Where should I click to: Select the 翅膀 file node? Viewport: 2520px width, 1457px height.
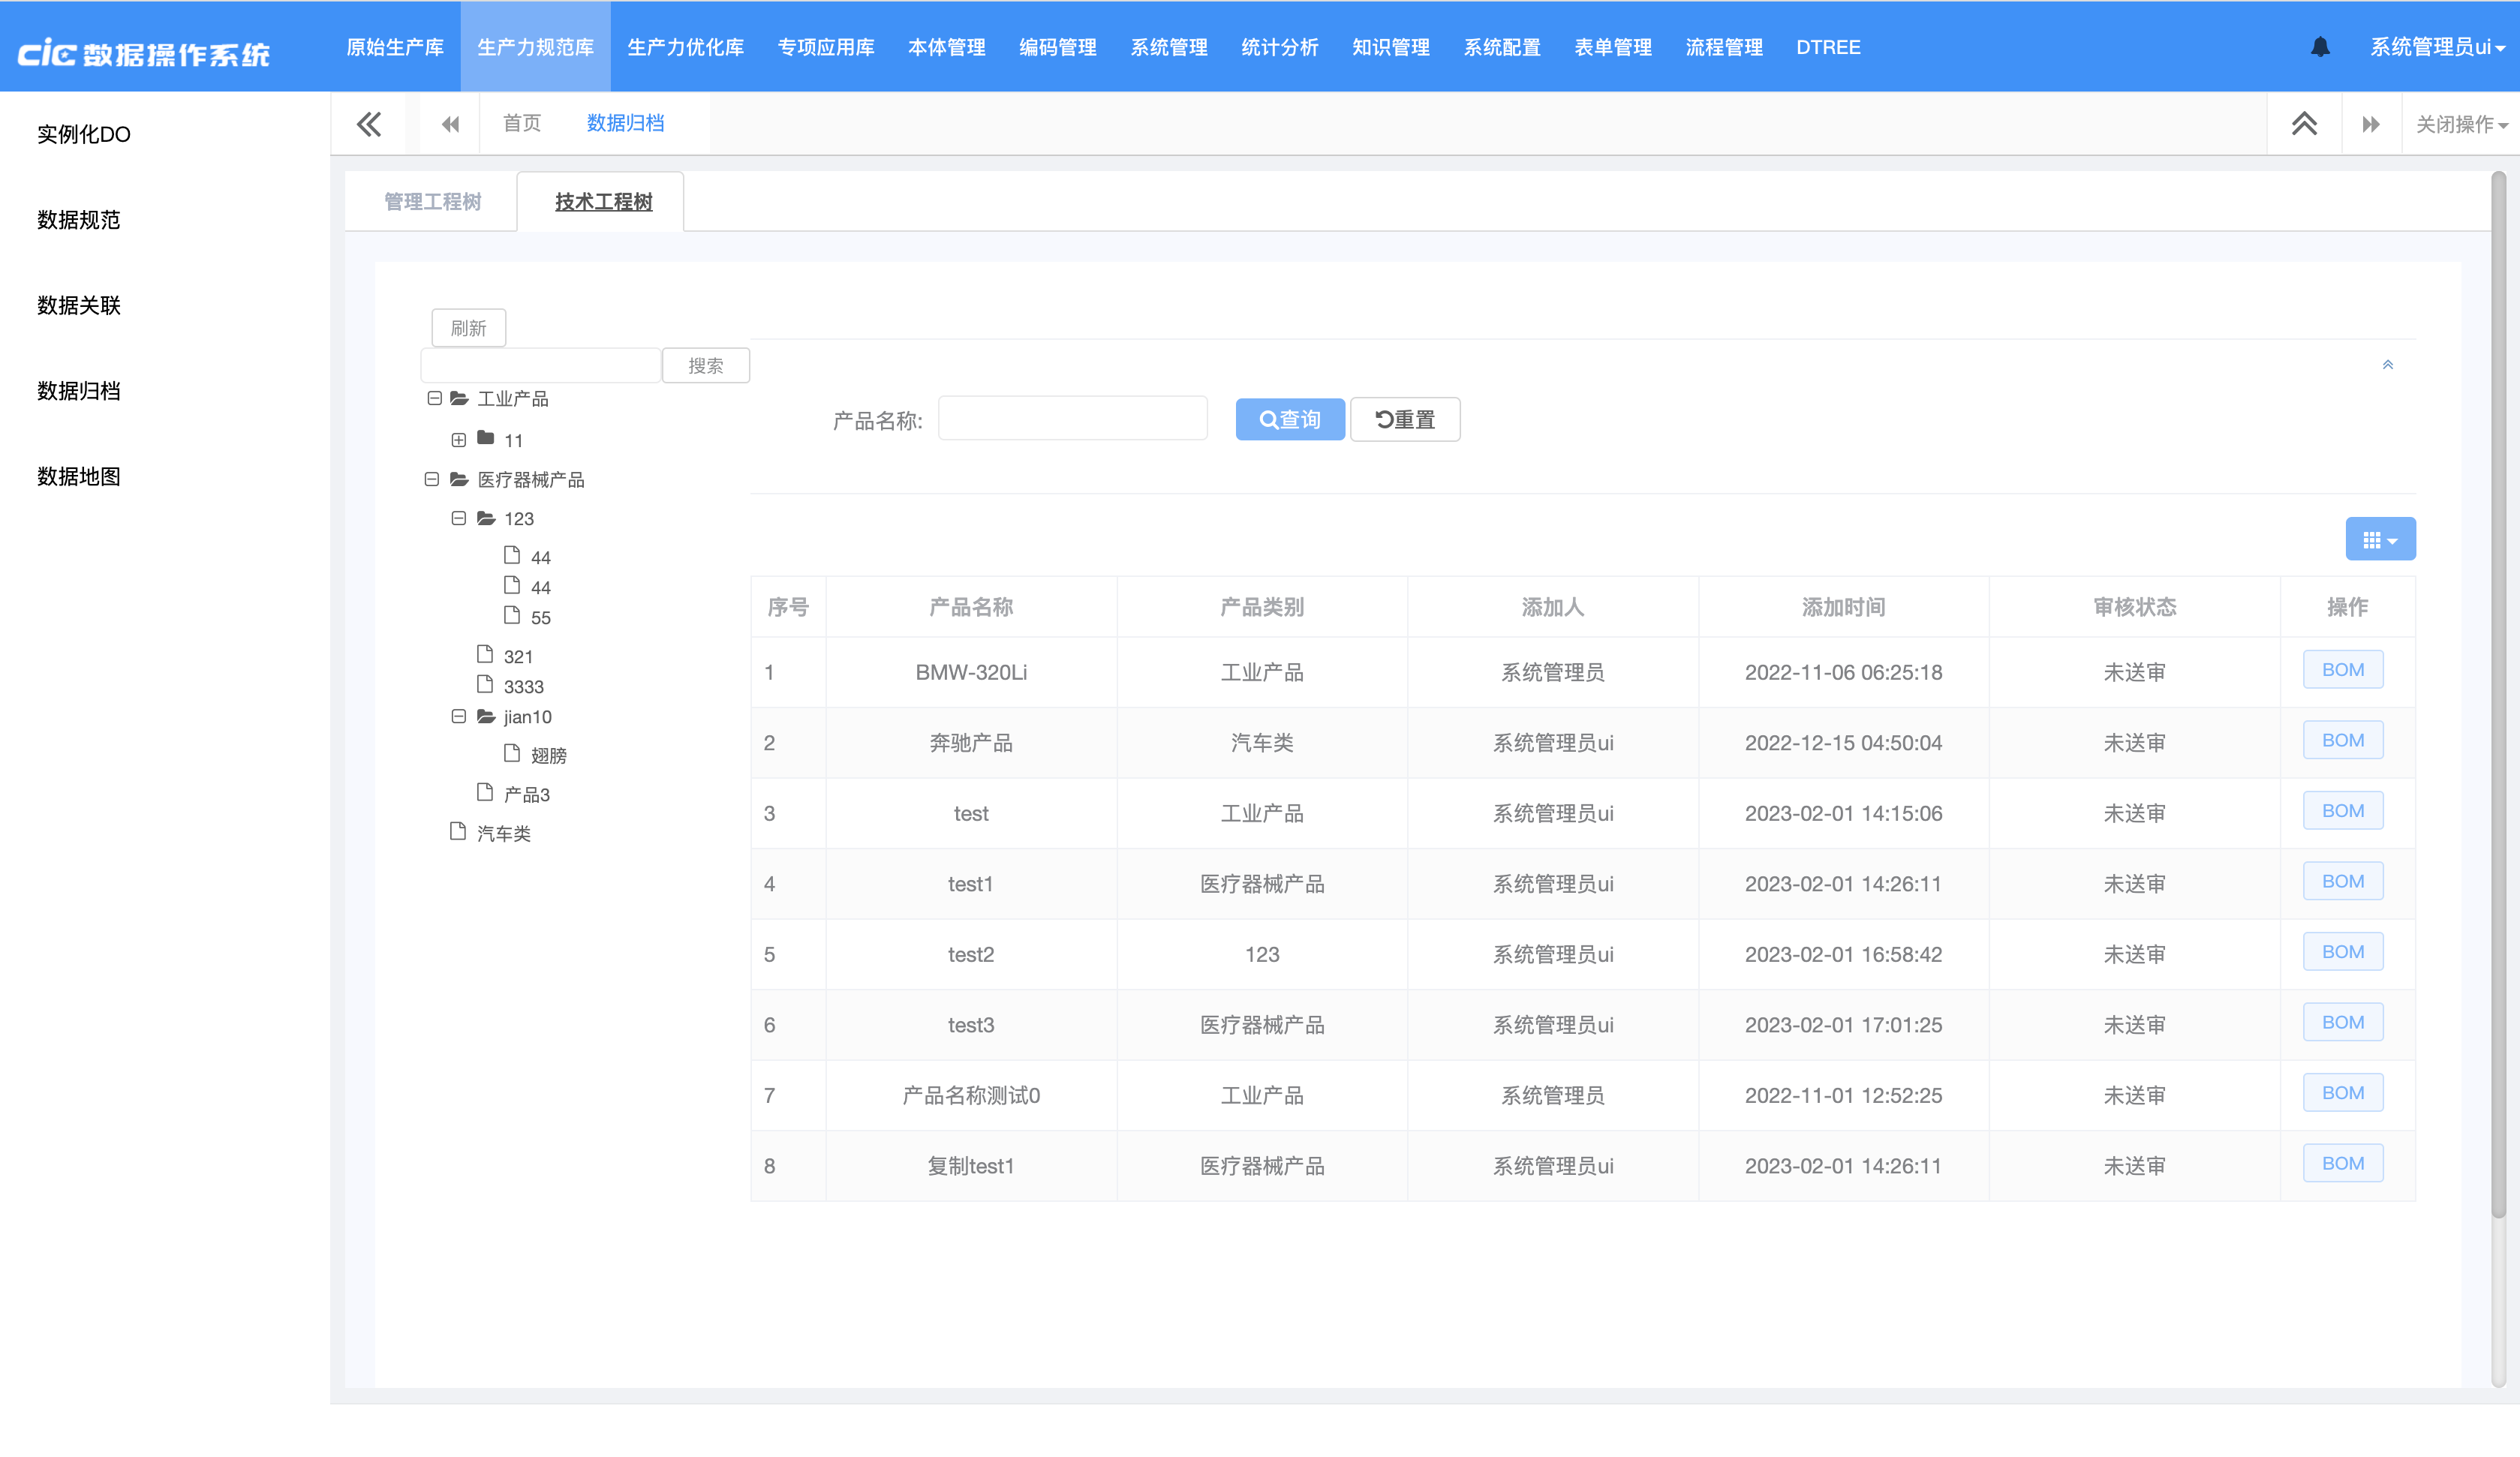(548, 755)
